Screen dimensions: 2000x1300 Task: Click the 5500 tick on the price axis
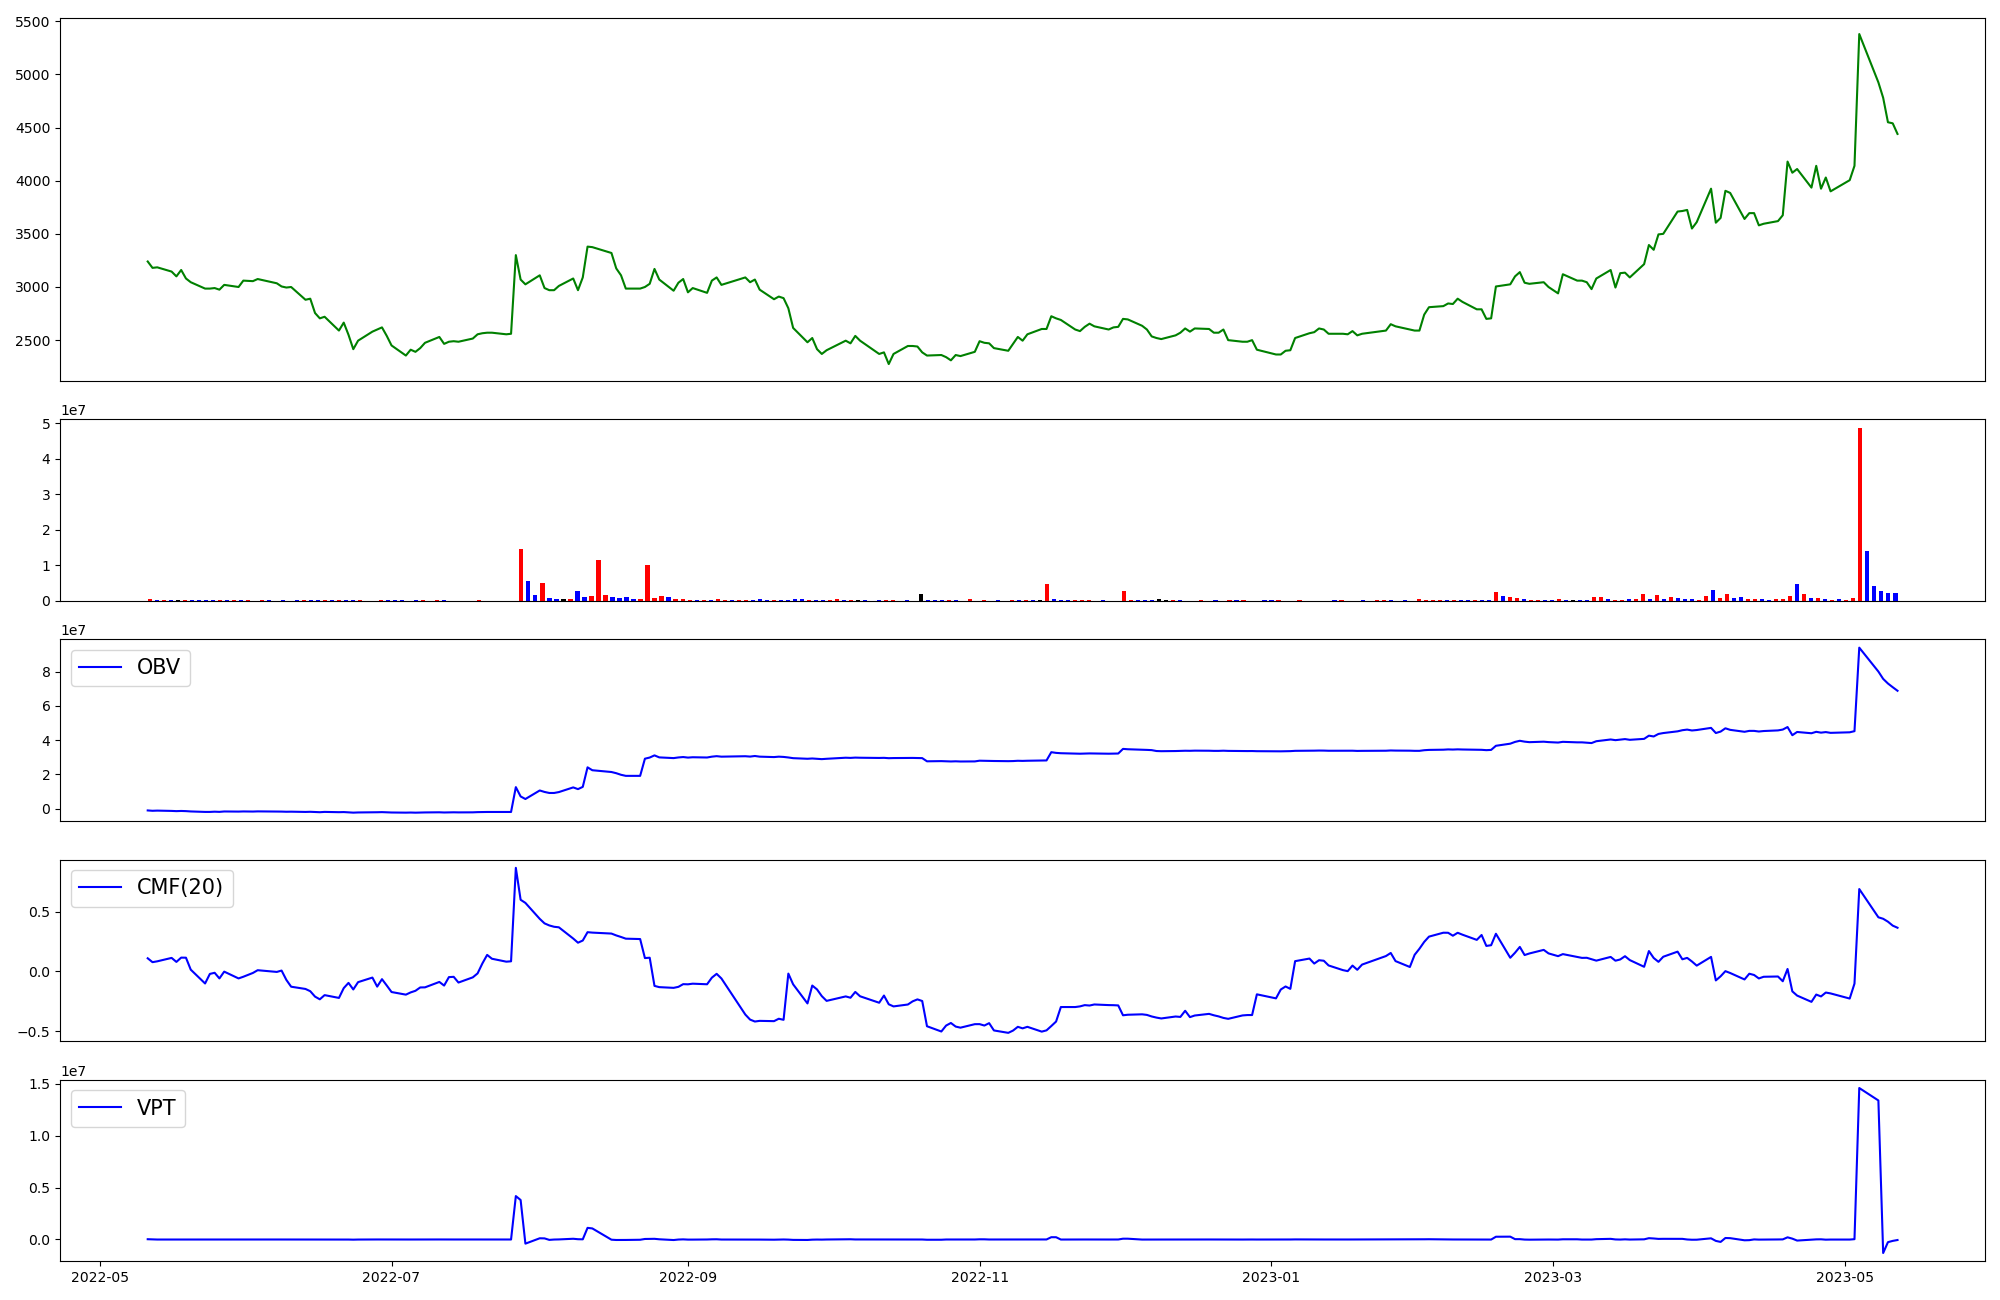[32, 22]
